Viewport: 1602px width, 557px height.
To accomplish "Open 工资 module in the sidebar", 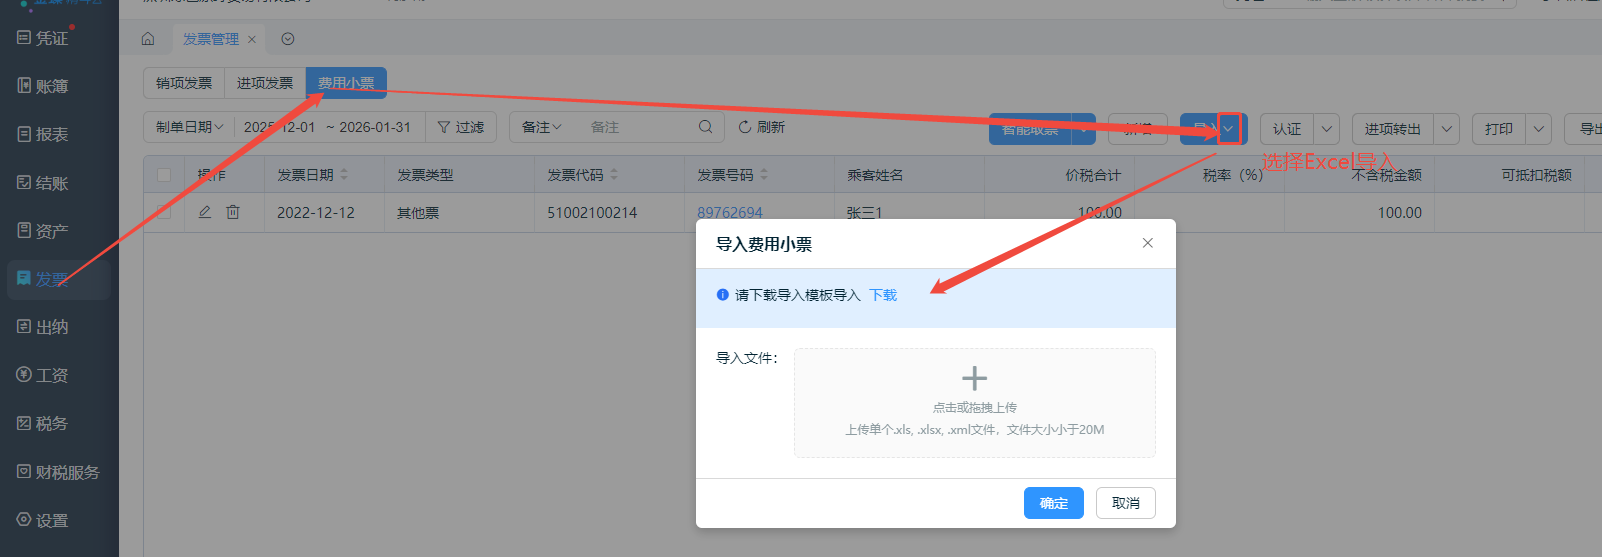I will click(44, 375).
